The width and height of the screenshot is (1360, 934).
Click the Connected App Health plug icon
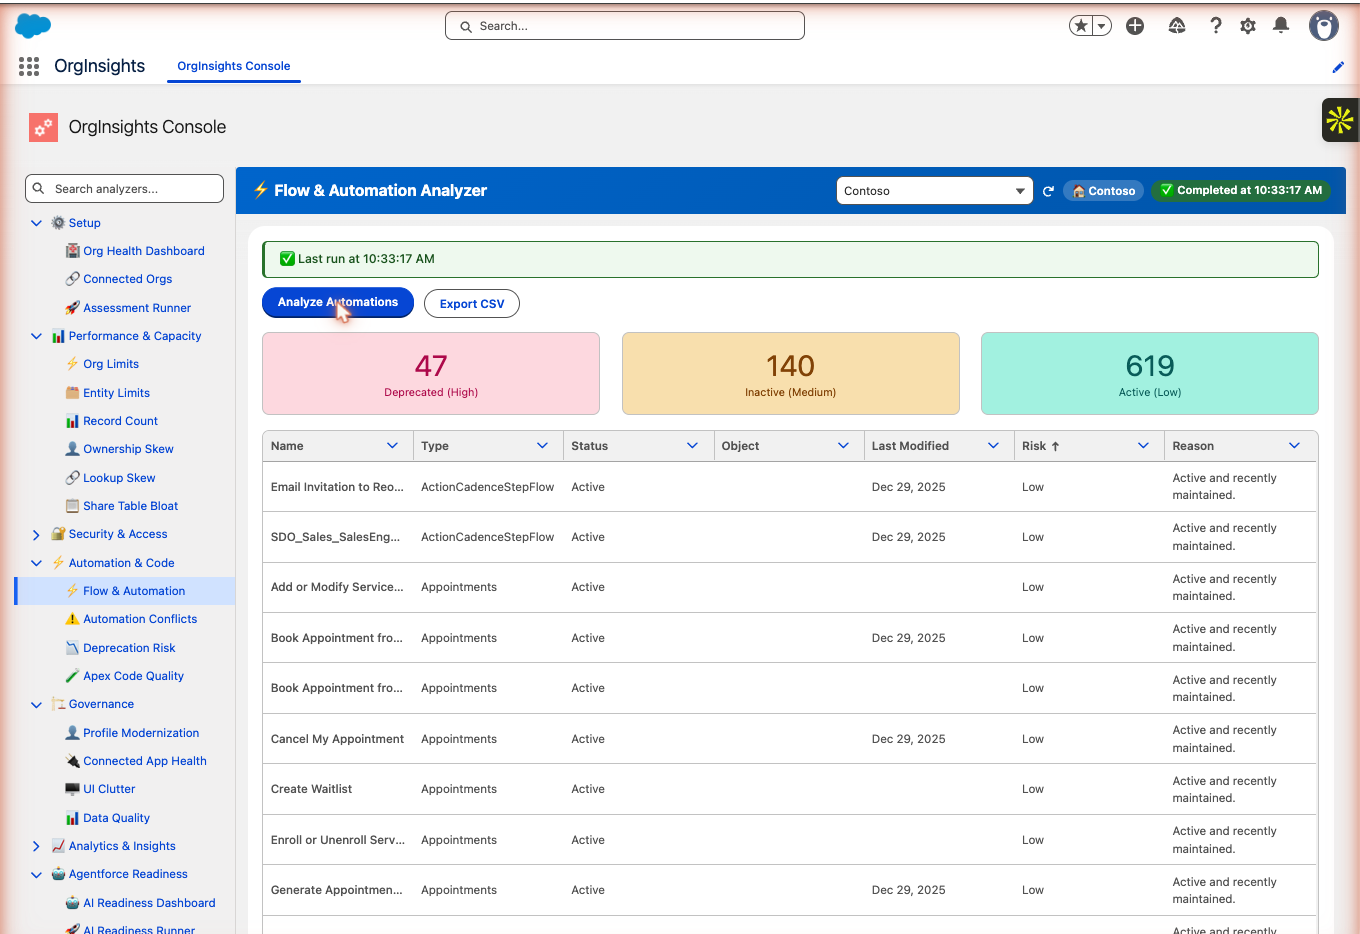coord(72,761)
